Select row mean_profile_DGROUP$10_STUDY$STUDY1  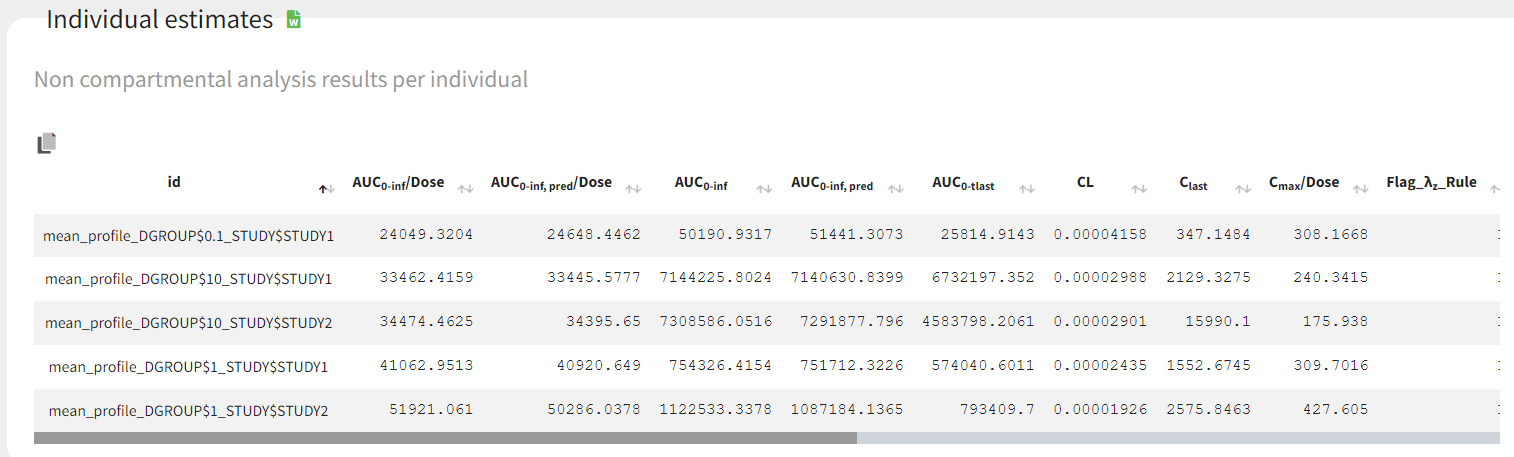point(188,279)
